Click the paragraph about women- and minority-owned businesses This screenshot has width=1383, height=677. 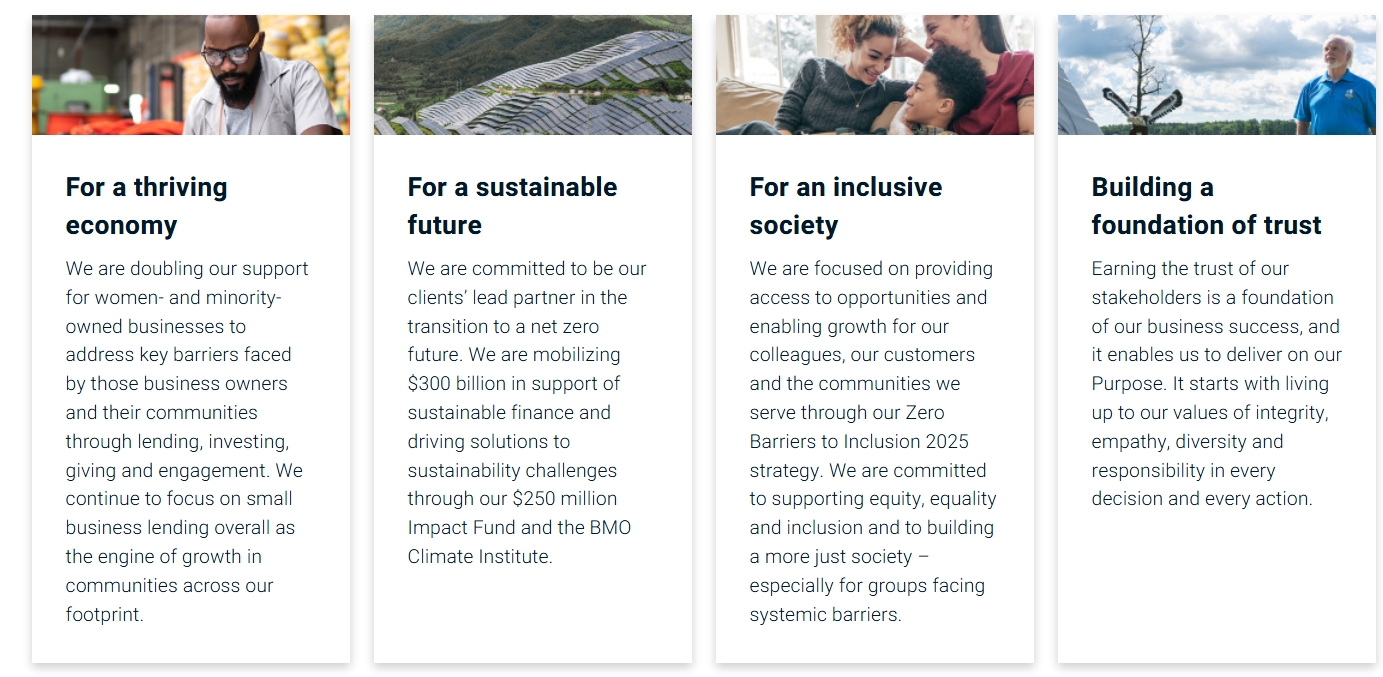187,441
